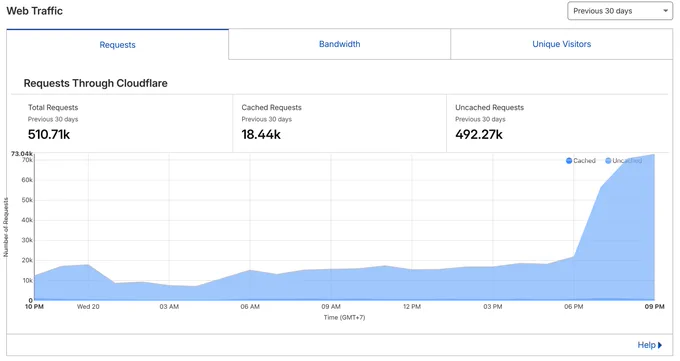Click the Web Traffic title
The image size is (680, 361).
pos(35,11)
